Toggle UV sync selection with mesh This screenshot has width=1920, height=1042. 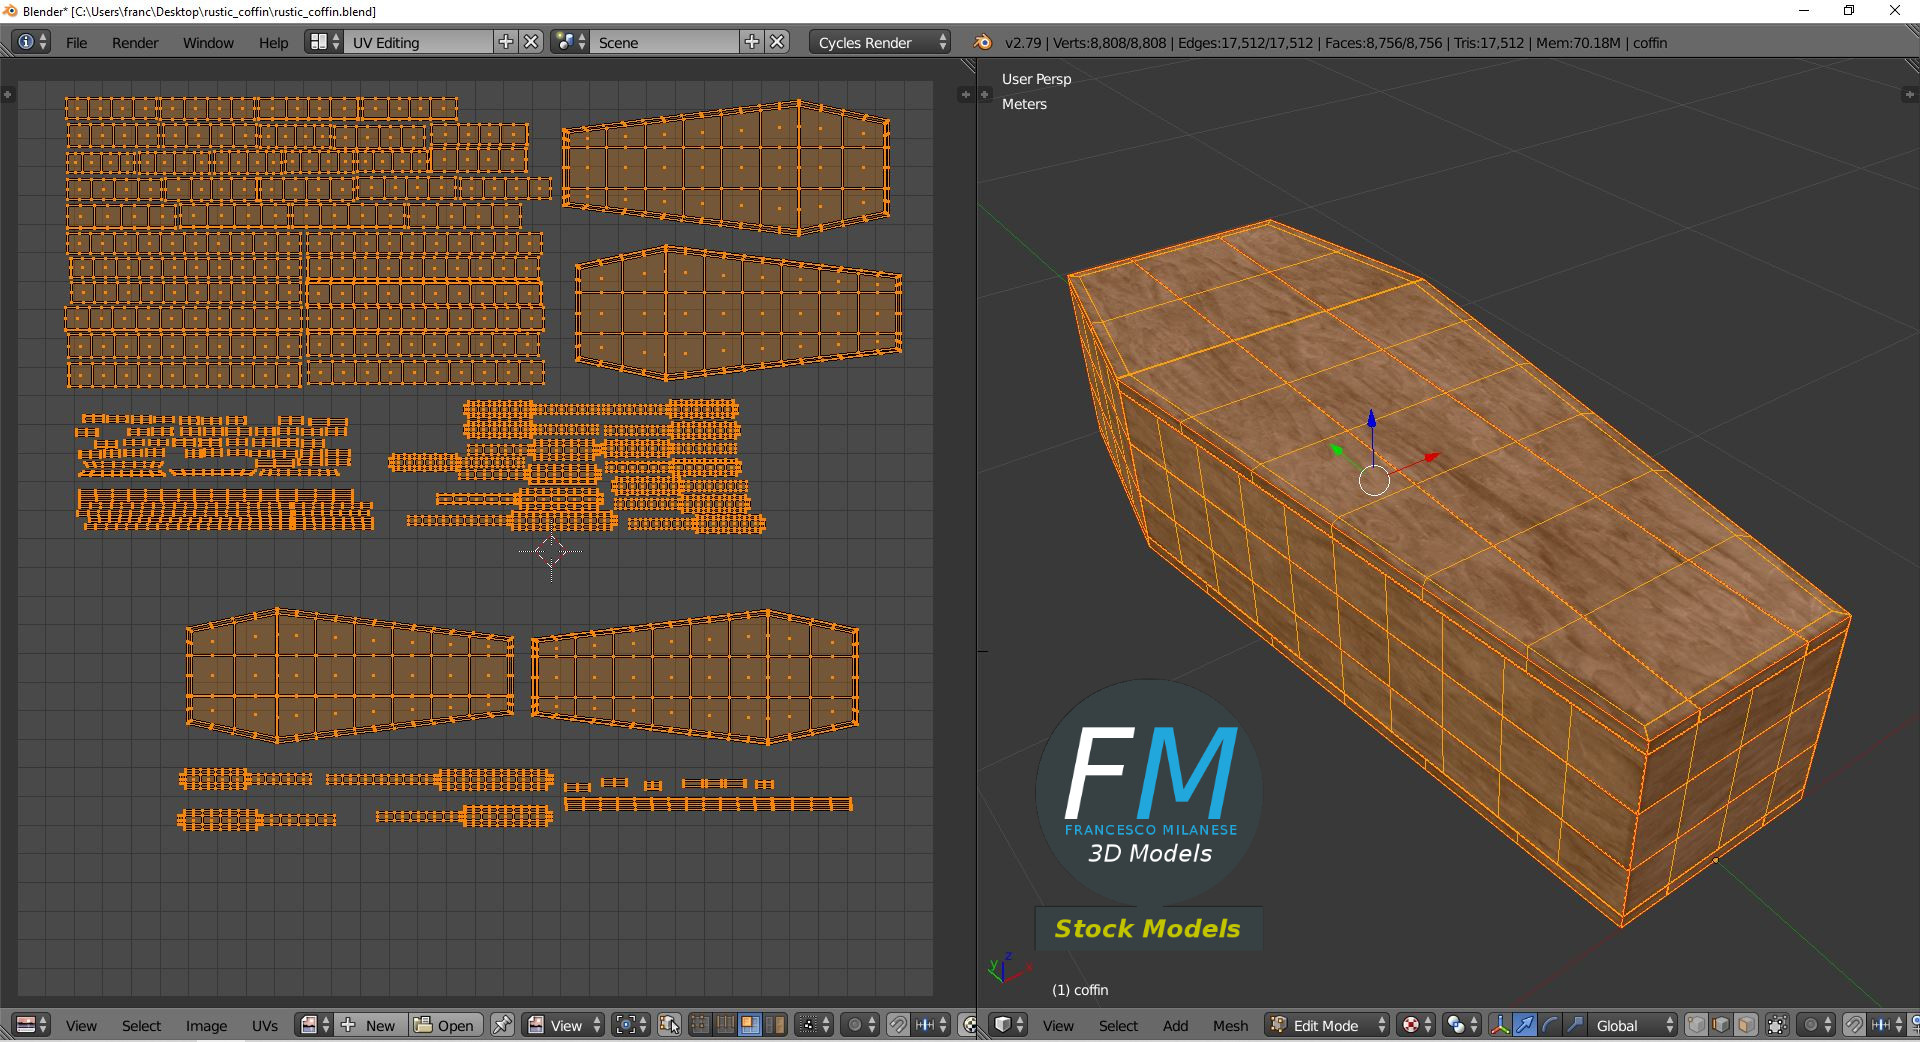[x=669, y=1025]
